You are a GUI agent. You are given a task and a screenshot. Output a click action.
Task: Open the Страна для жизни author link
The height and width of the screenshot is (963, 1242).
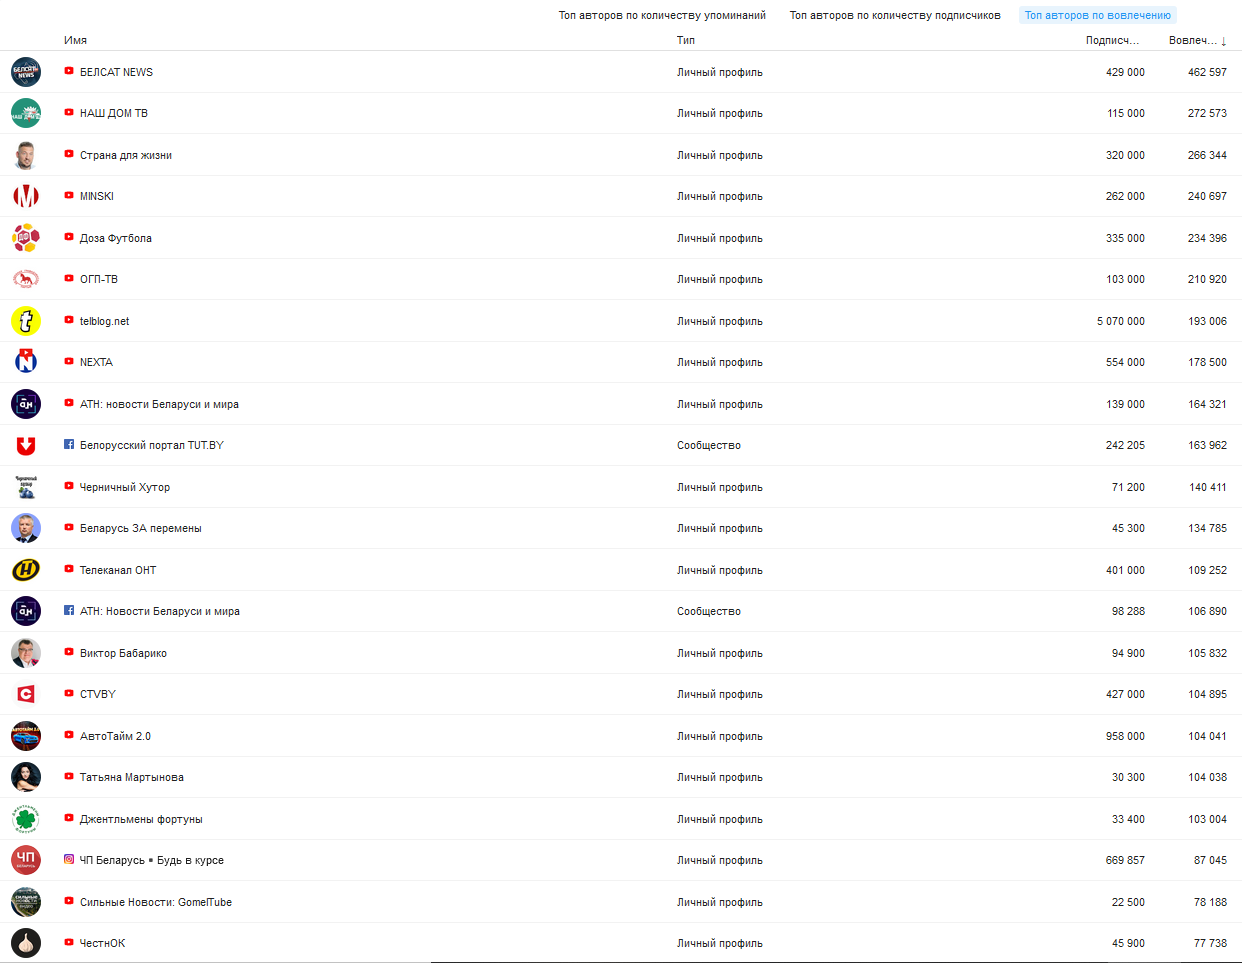point(126,155)
